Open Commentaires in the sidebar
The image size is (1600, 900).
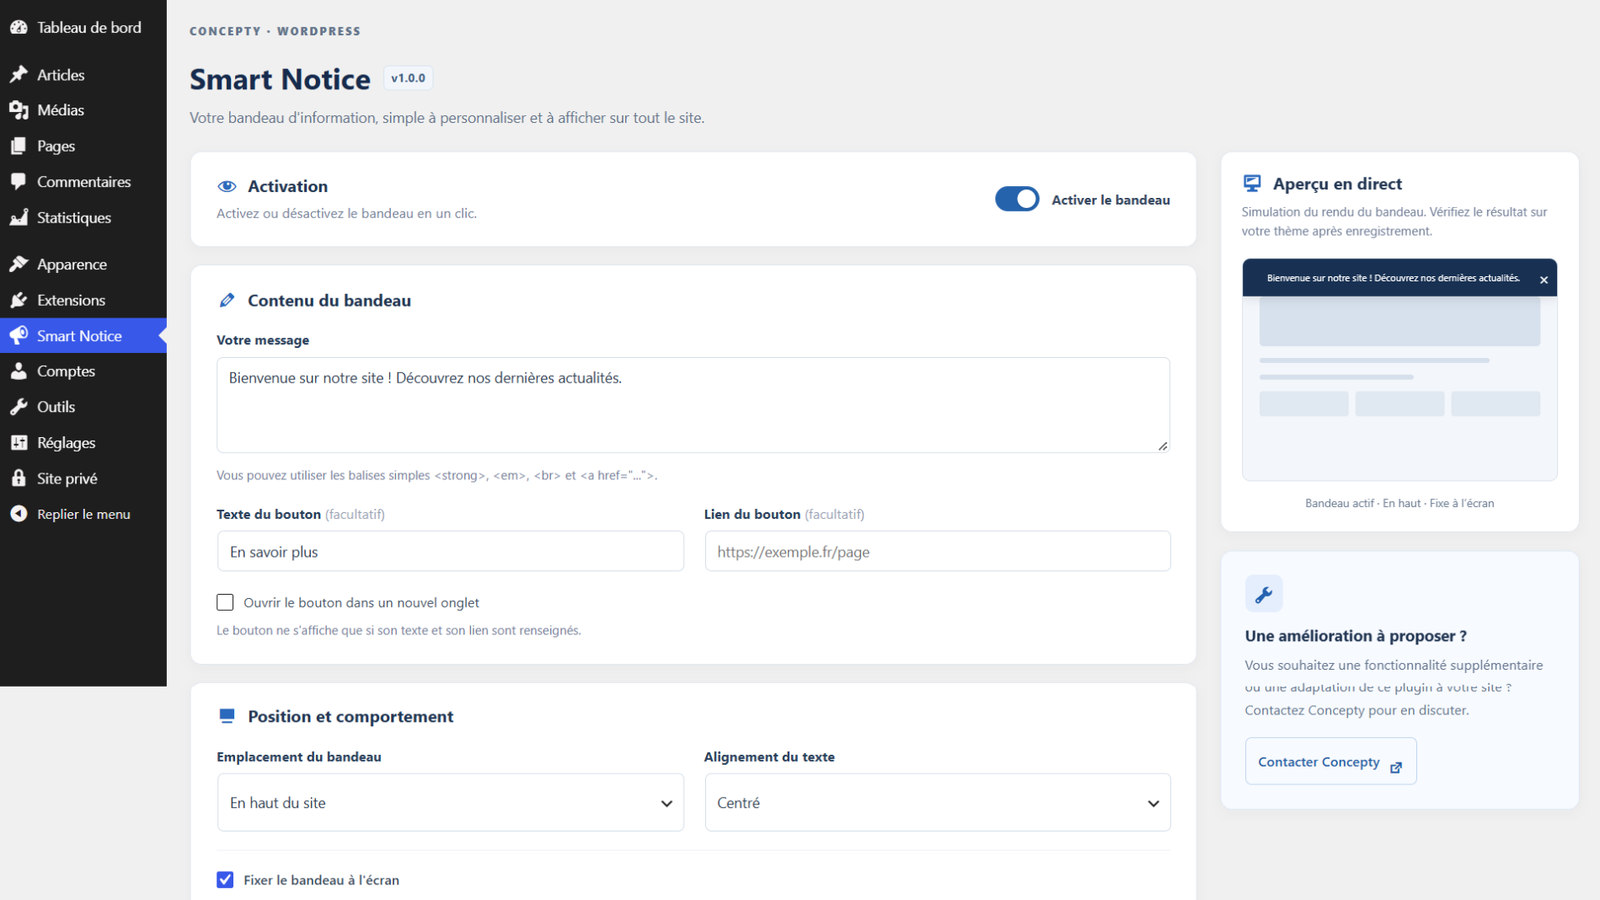tap(83, 182)
